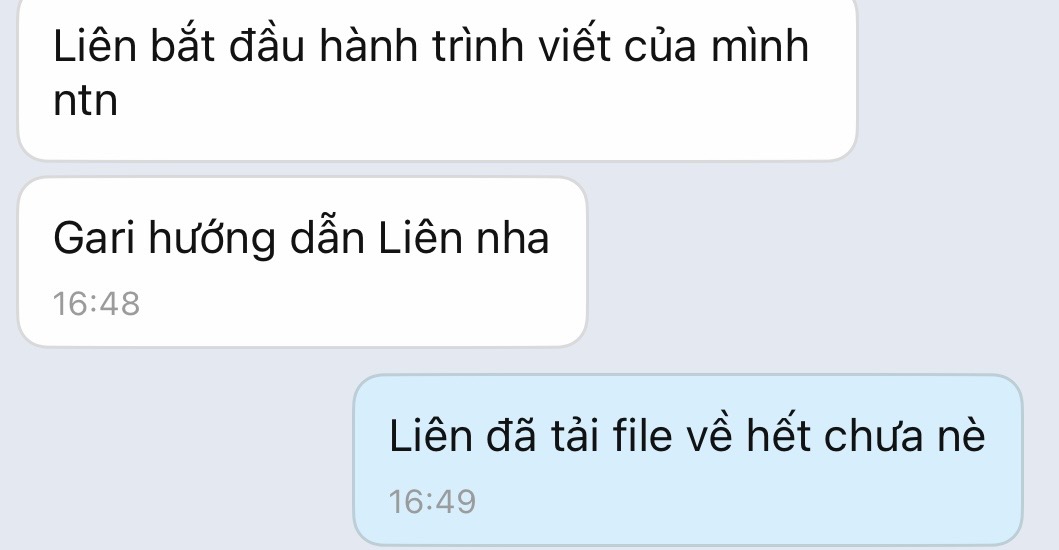The height and width of the screenshot is (550, 1059).
Task: Click the word 'nha' ending the second message
Action: 513,239
